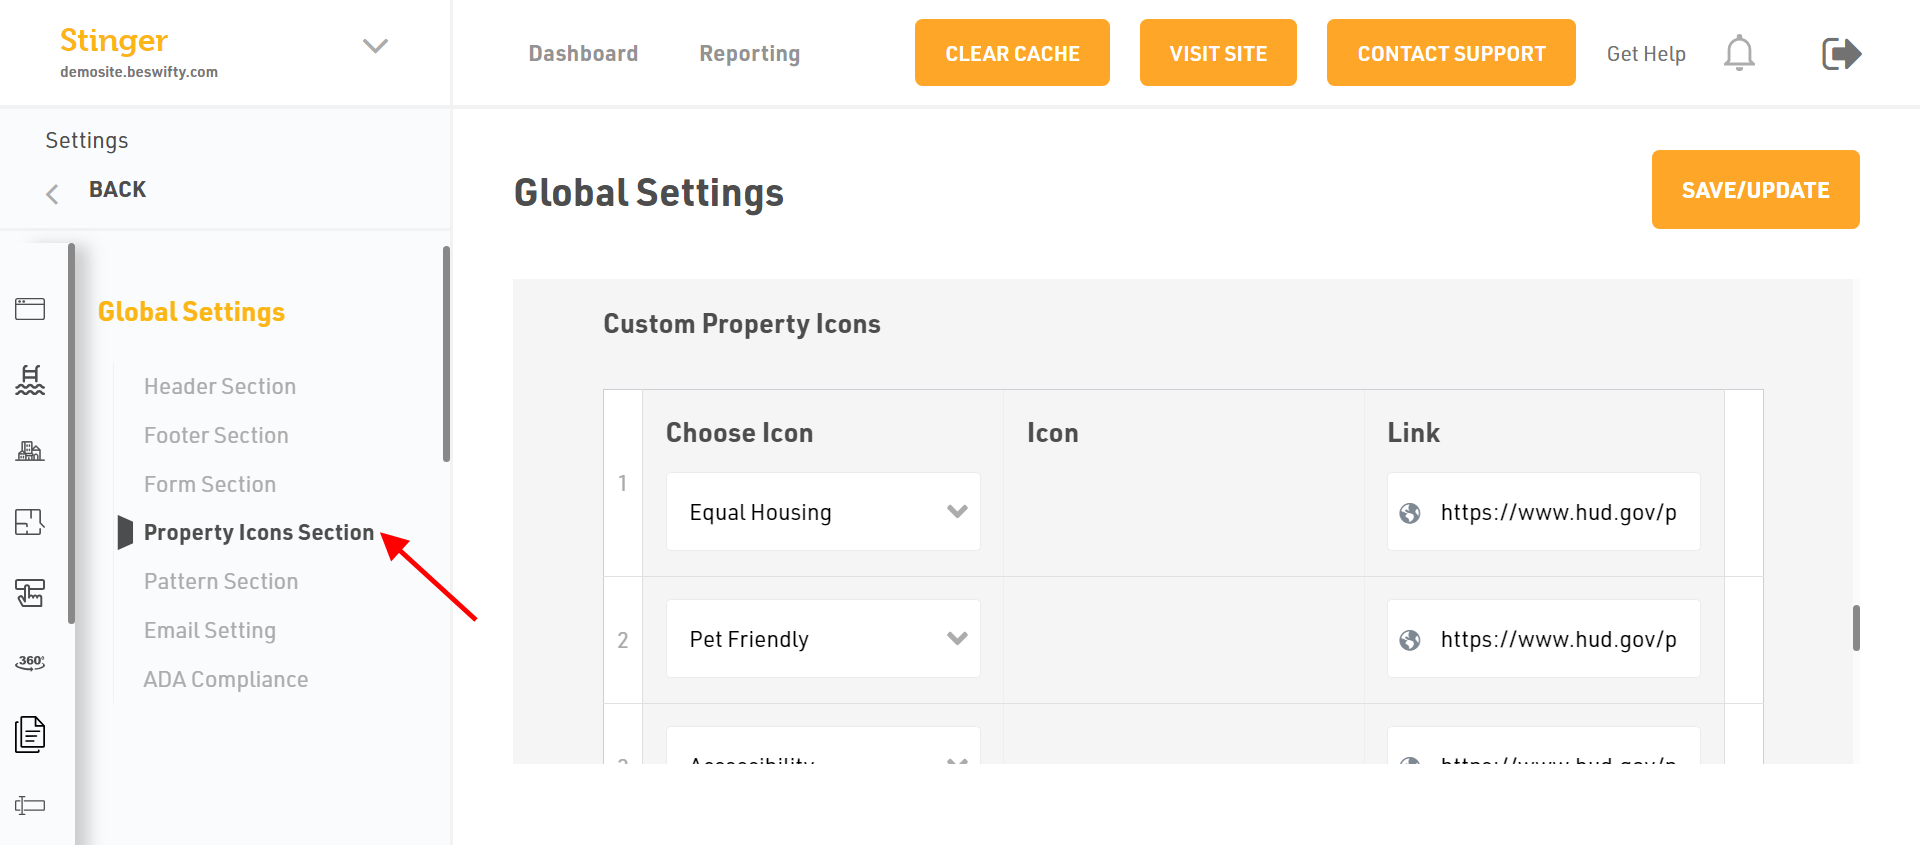Click the first row Link URL field
This screenshot has height=845, width=1920.
click(x=1558, y=512)
